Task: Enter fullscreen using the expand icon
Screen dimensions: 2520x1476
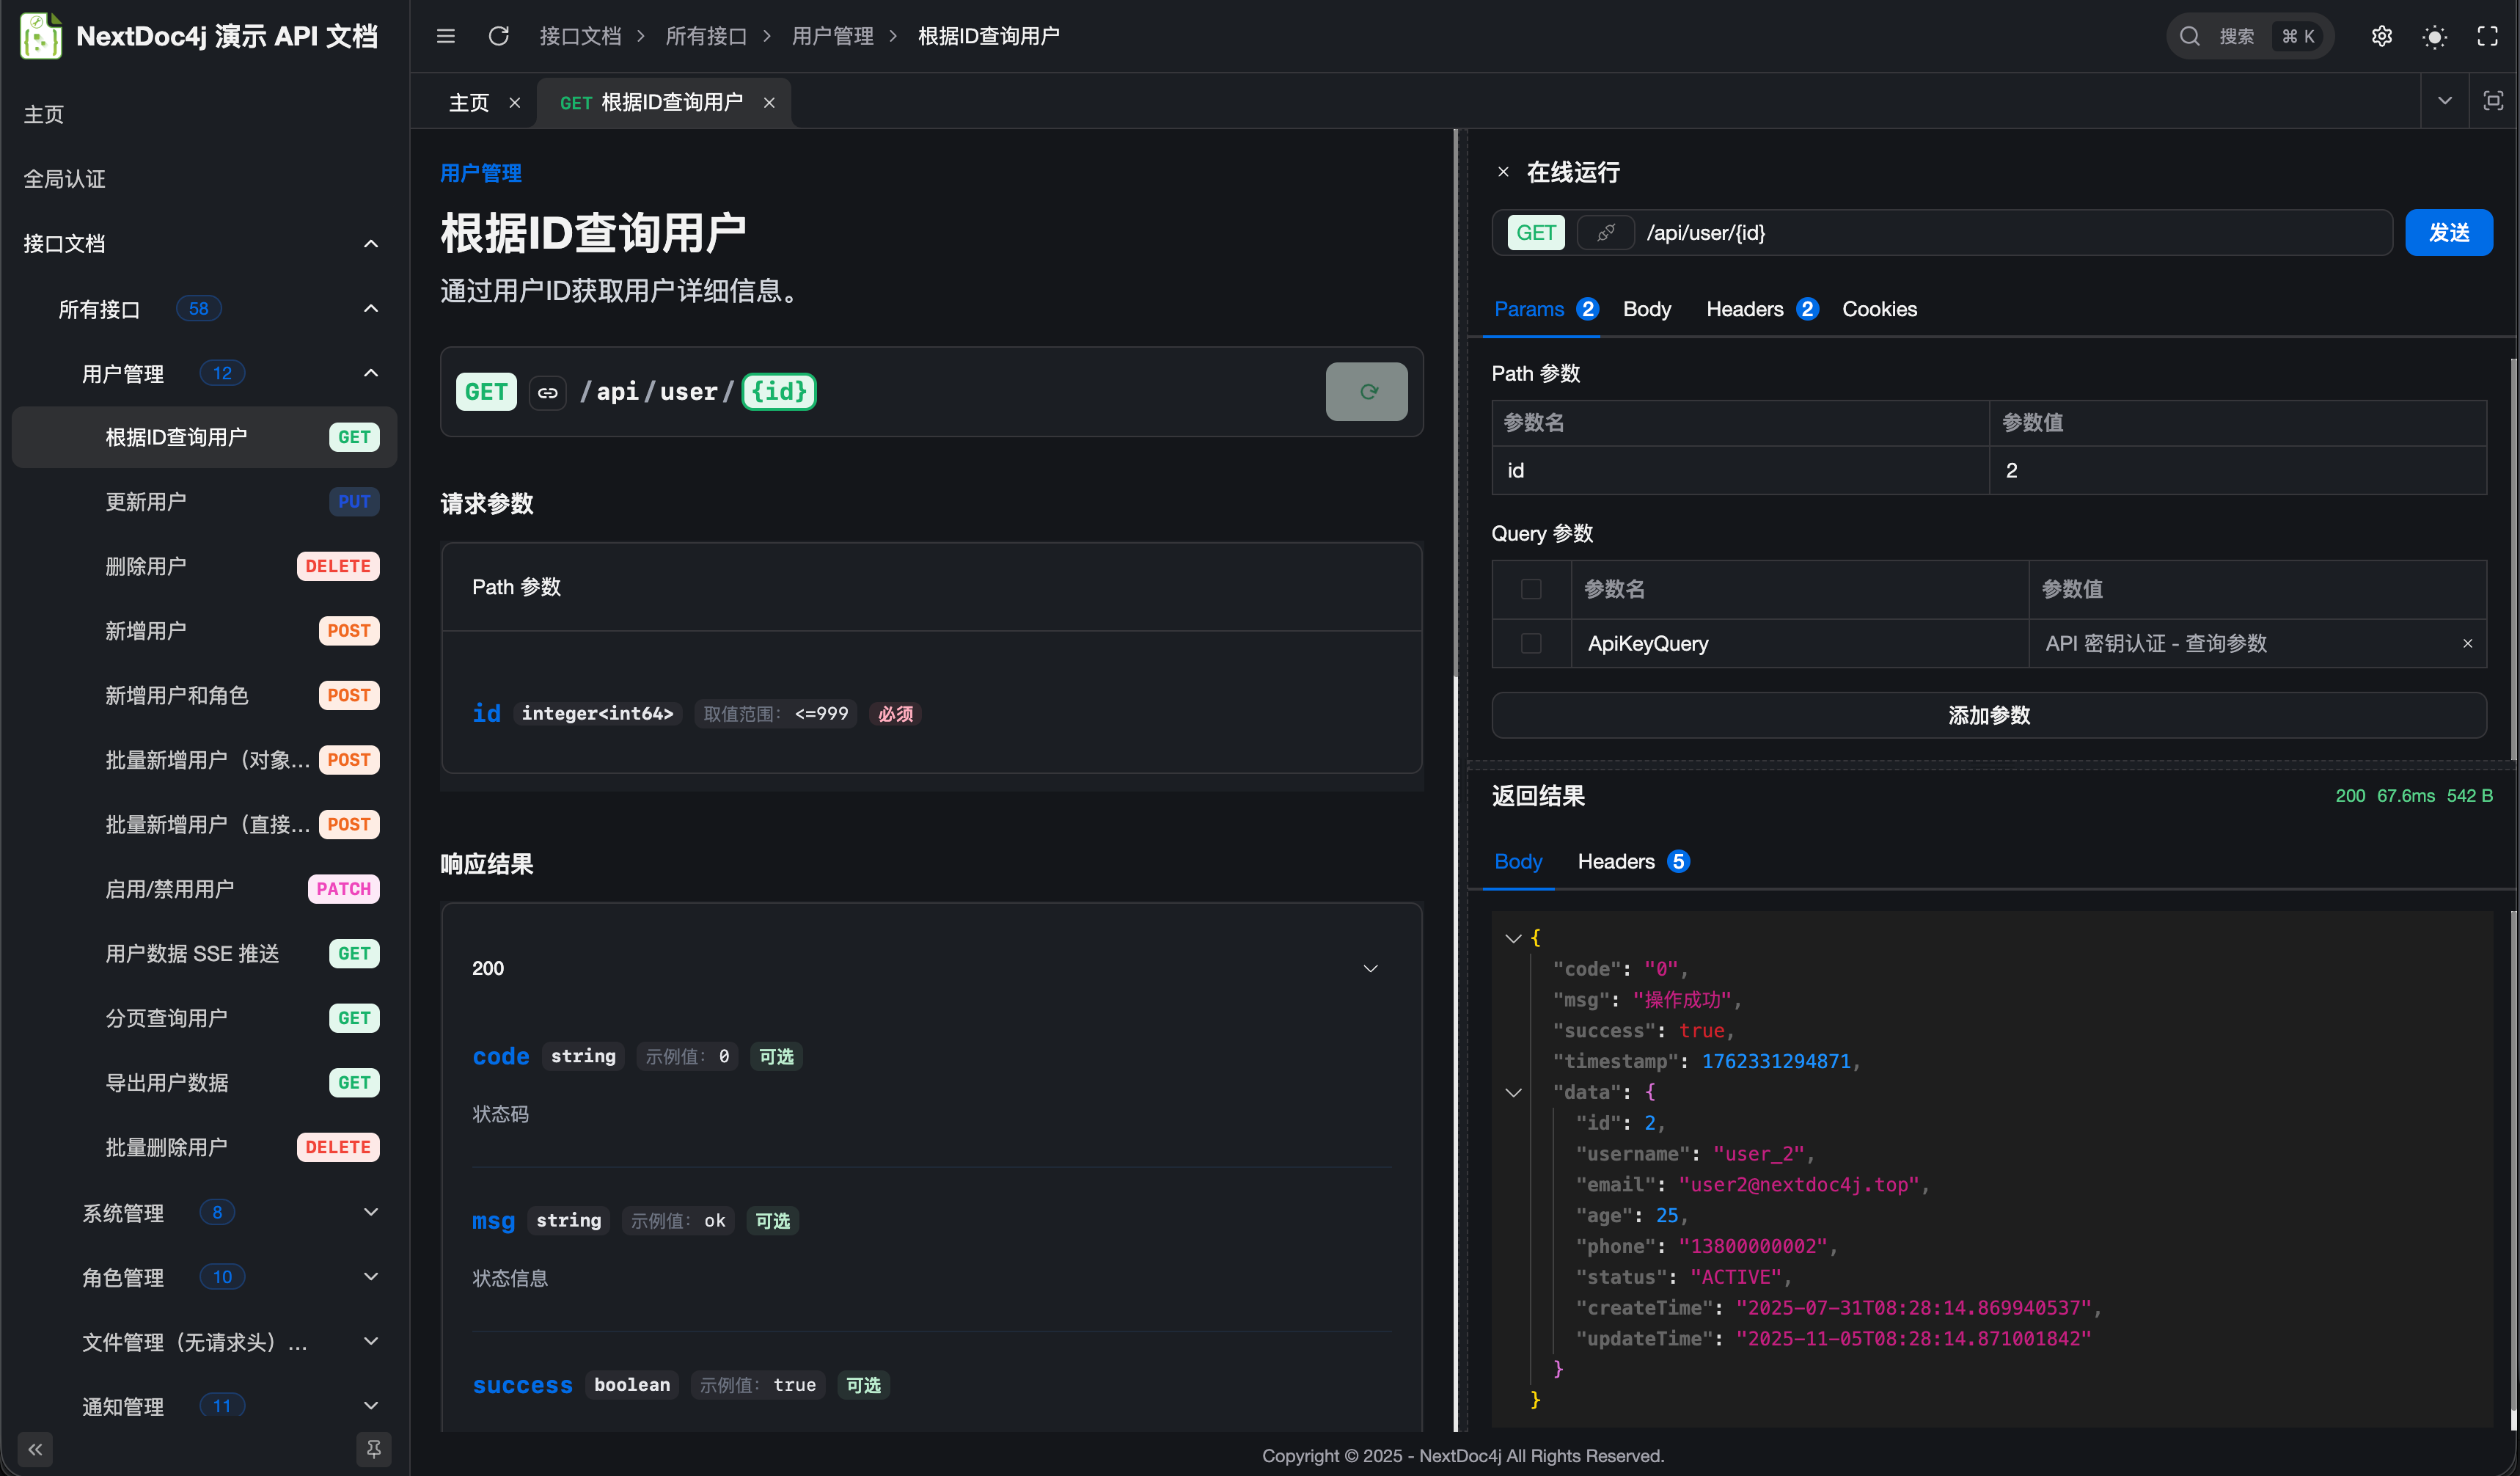Action: [2489, 36]
